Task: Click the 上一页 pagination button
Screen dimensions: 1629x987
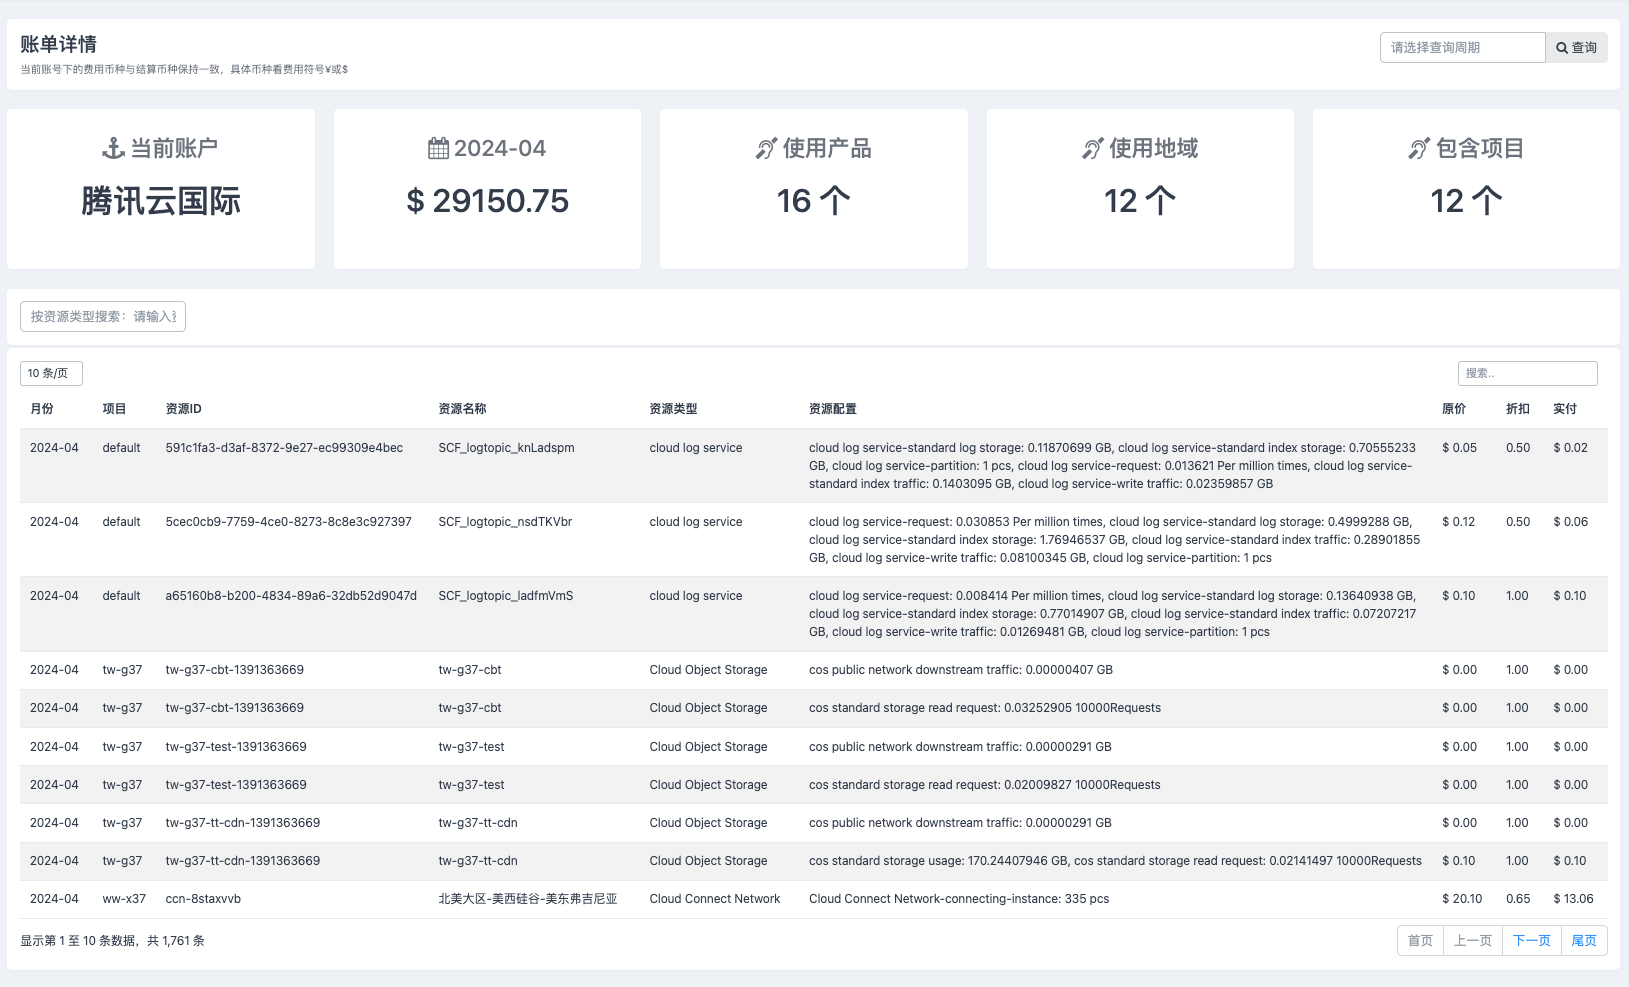Action: 1472,941
